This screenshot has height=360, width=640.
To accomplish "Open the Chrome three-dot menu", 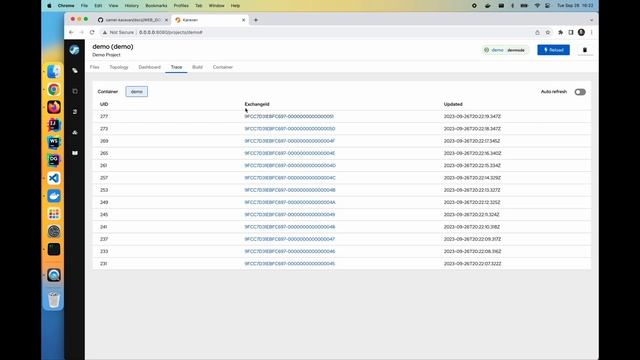I will 591,32.
